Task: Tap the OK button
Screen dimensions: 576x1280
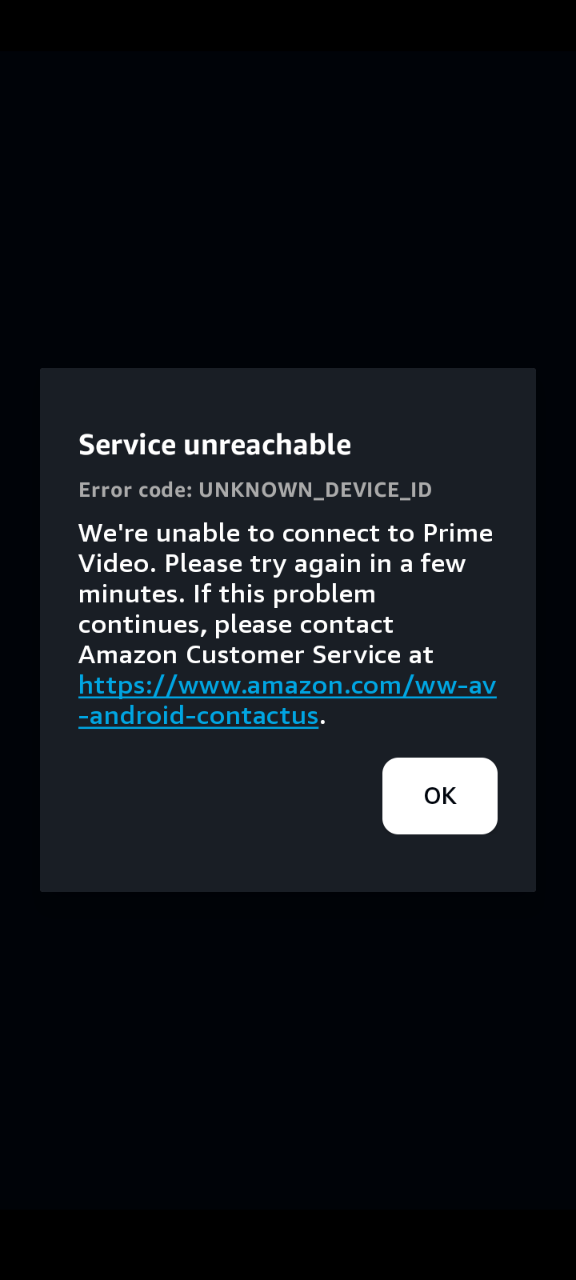Action: click(440, 796)
